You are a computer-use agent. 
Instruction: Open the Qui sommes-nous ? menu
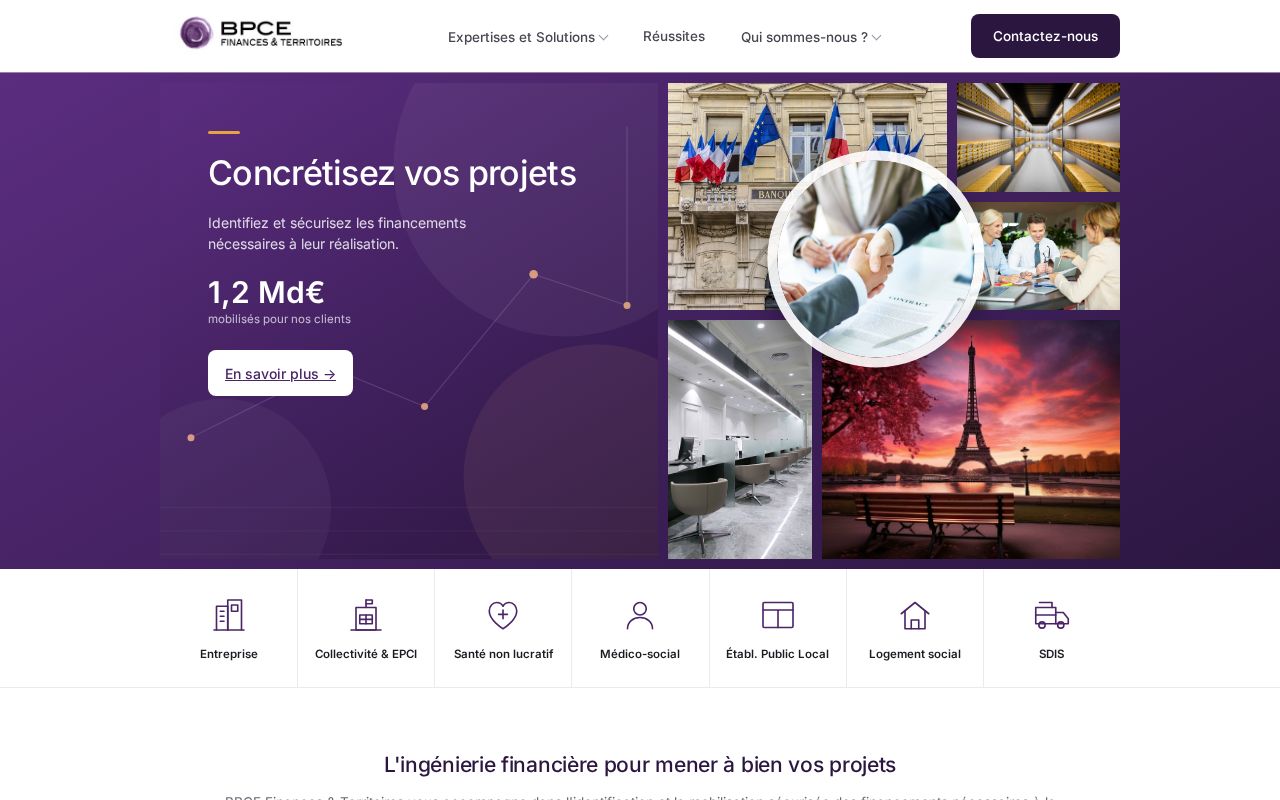click(811, 37)
